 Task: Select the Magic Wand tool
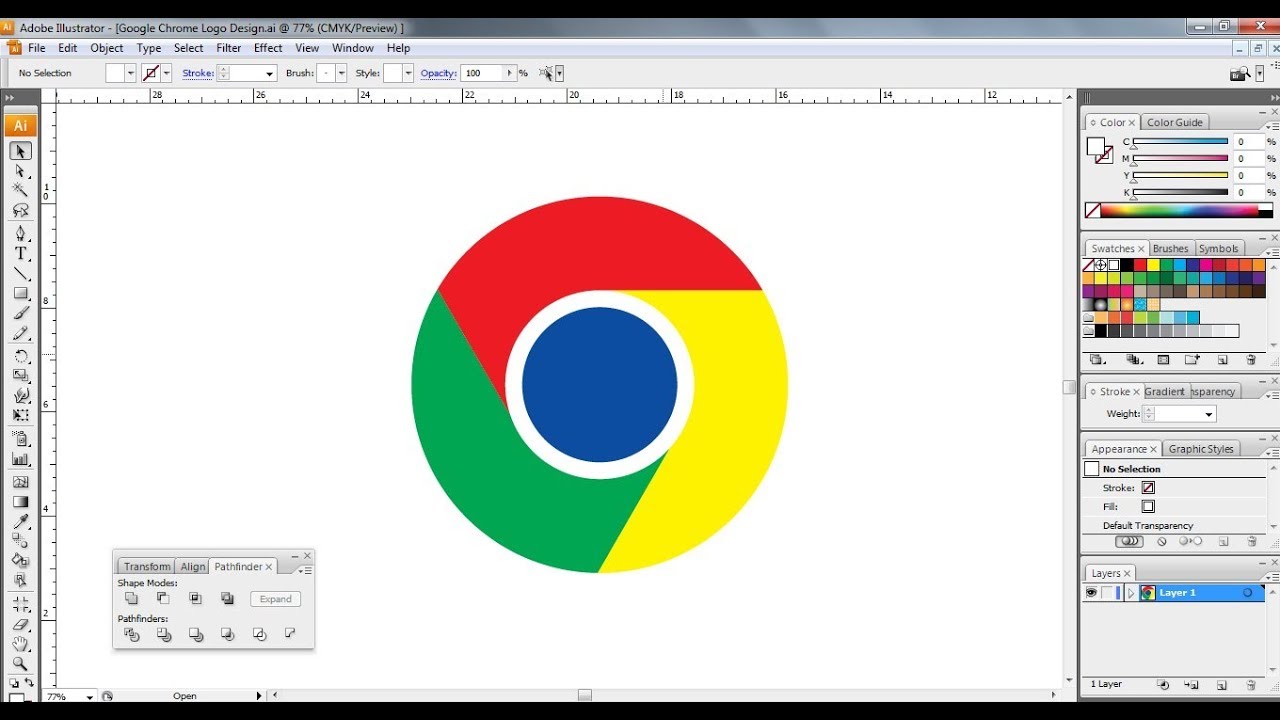click(x=20, y=190)
